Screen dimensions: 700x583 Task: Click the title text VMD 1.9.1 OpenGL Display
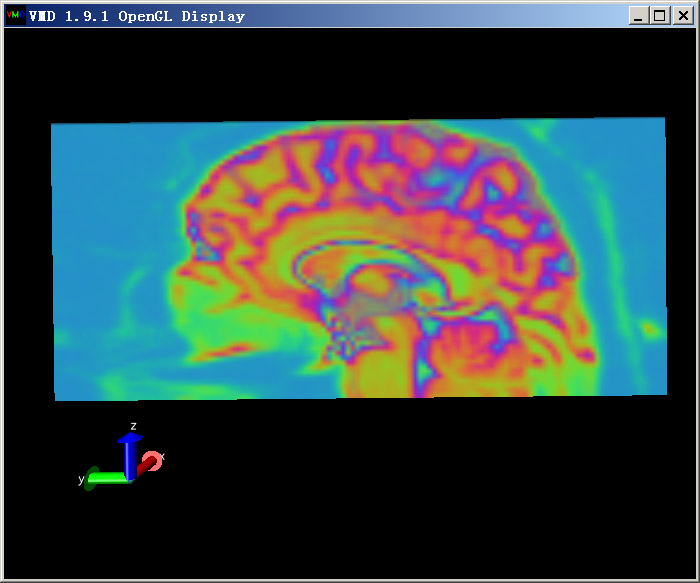137,17
